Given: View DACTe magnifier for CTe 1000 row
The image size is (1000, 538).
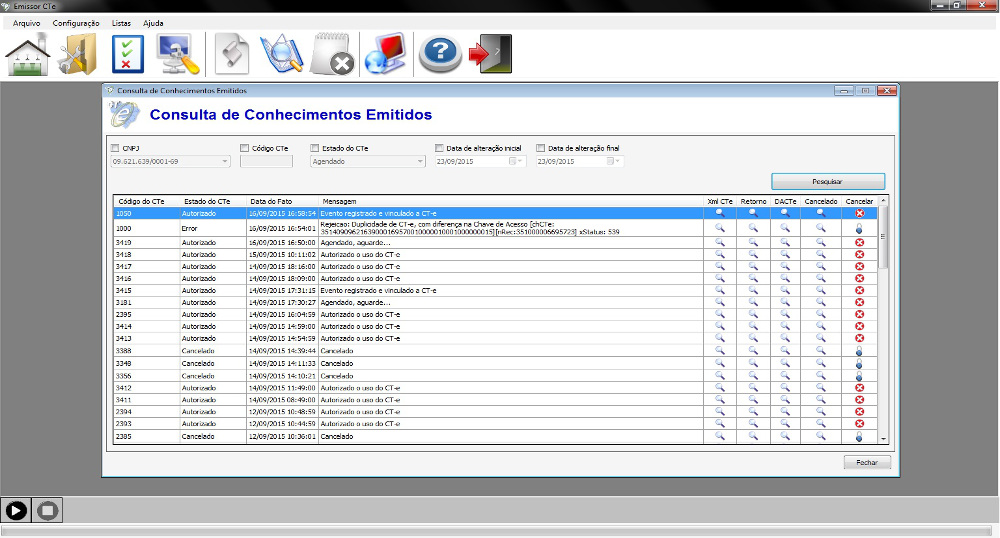Looking at the screenshot, I should tap(786, 228).
